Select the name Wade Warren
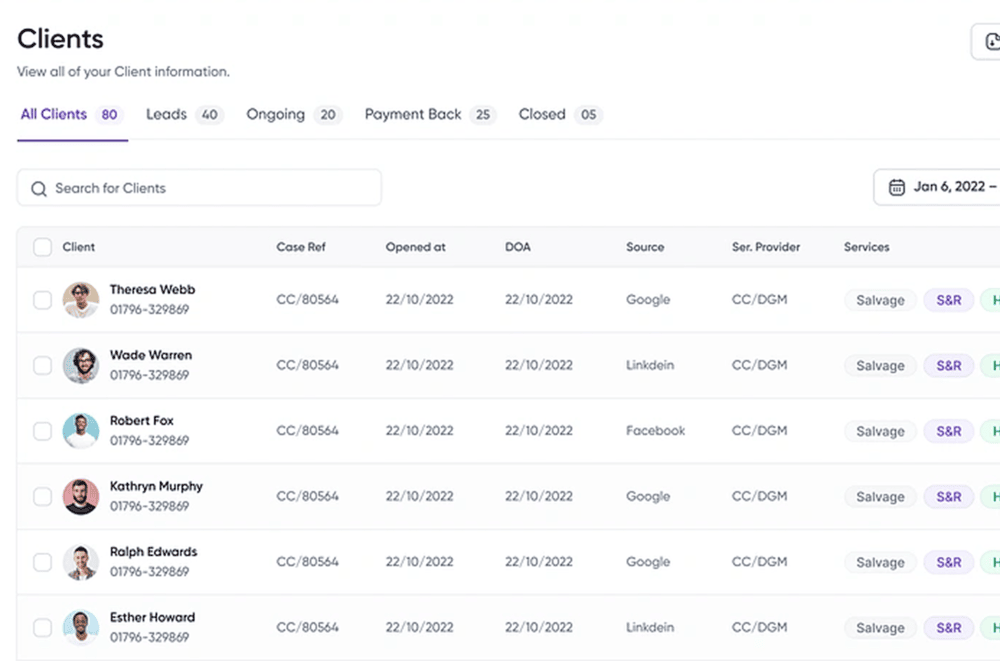The image size is (1000, 661). pos(151,355)
